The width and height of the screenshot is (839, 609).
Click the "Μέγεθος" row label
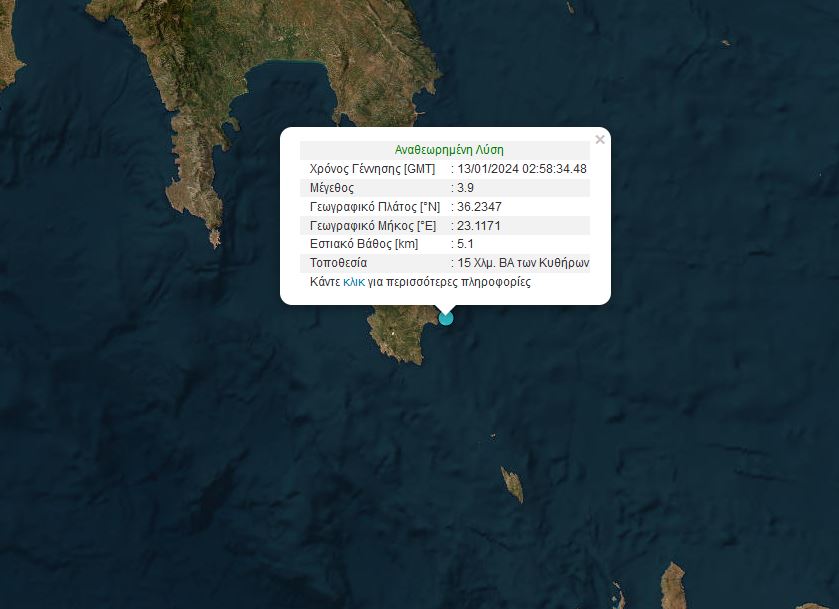pyautogui.click(x=332, y=188)
